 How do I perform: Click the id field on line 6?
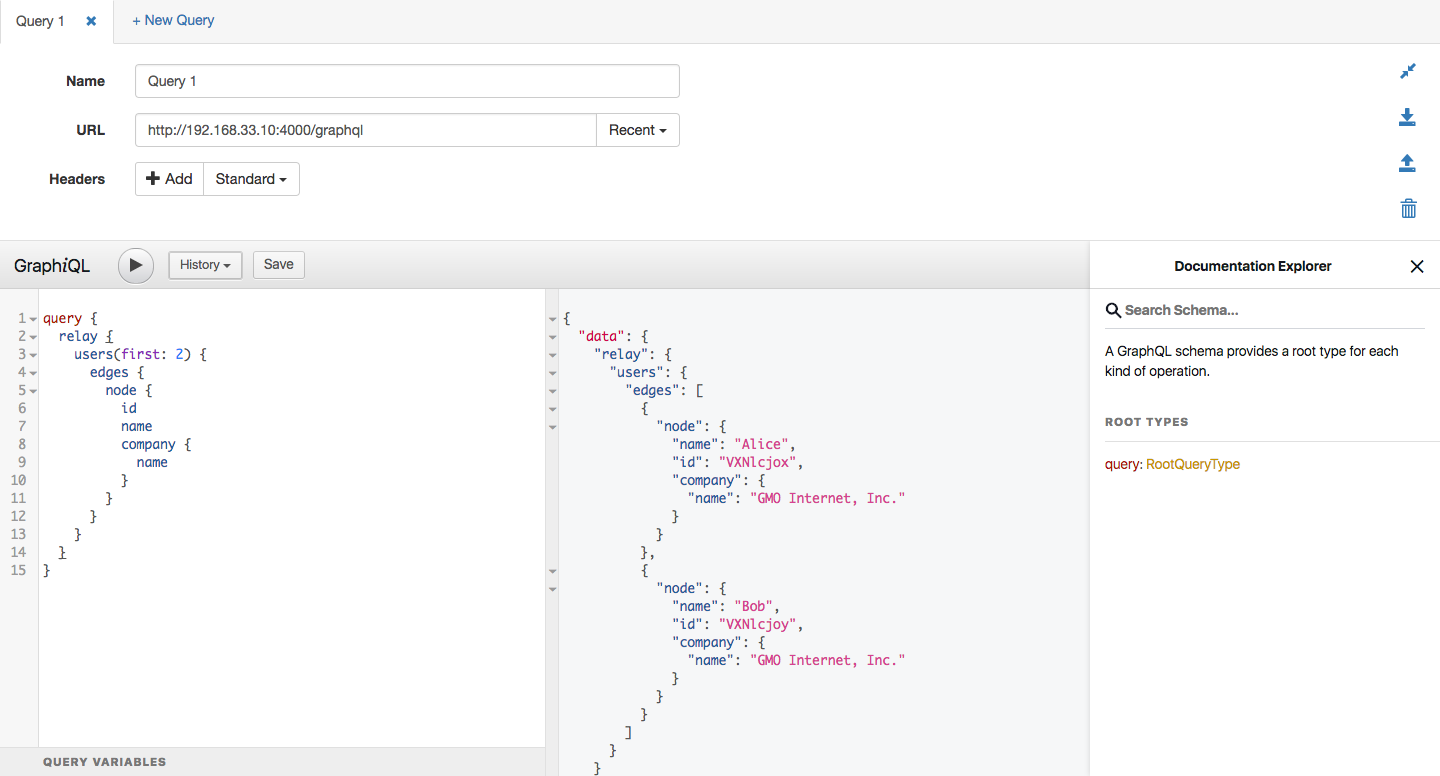(129, 408)
